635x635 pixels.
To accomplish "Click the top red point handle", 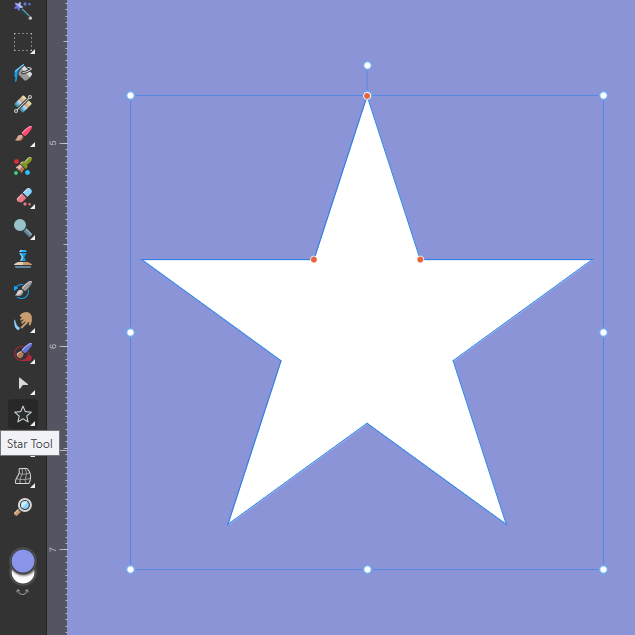I will point(367,96).
